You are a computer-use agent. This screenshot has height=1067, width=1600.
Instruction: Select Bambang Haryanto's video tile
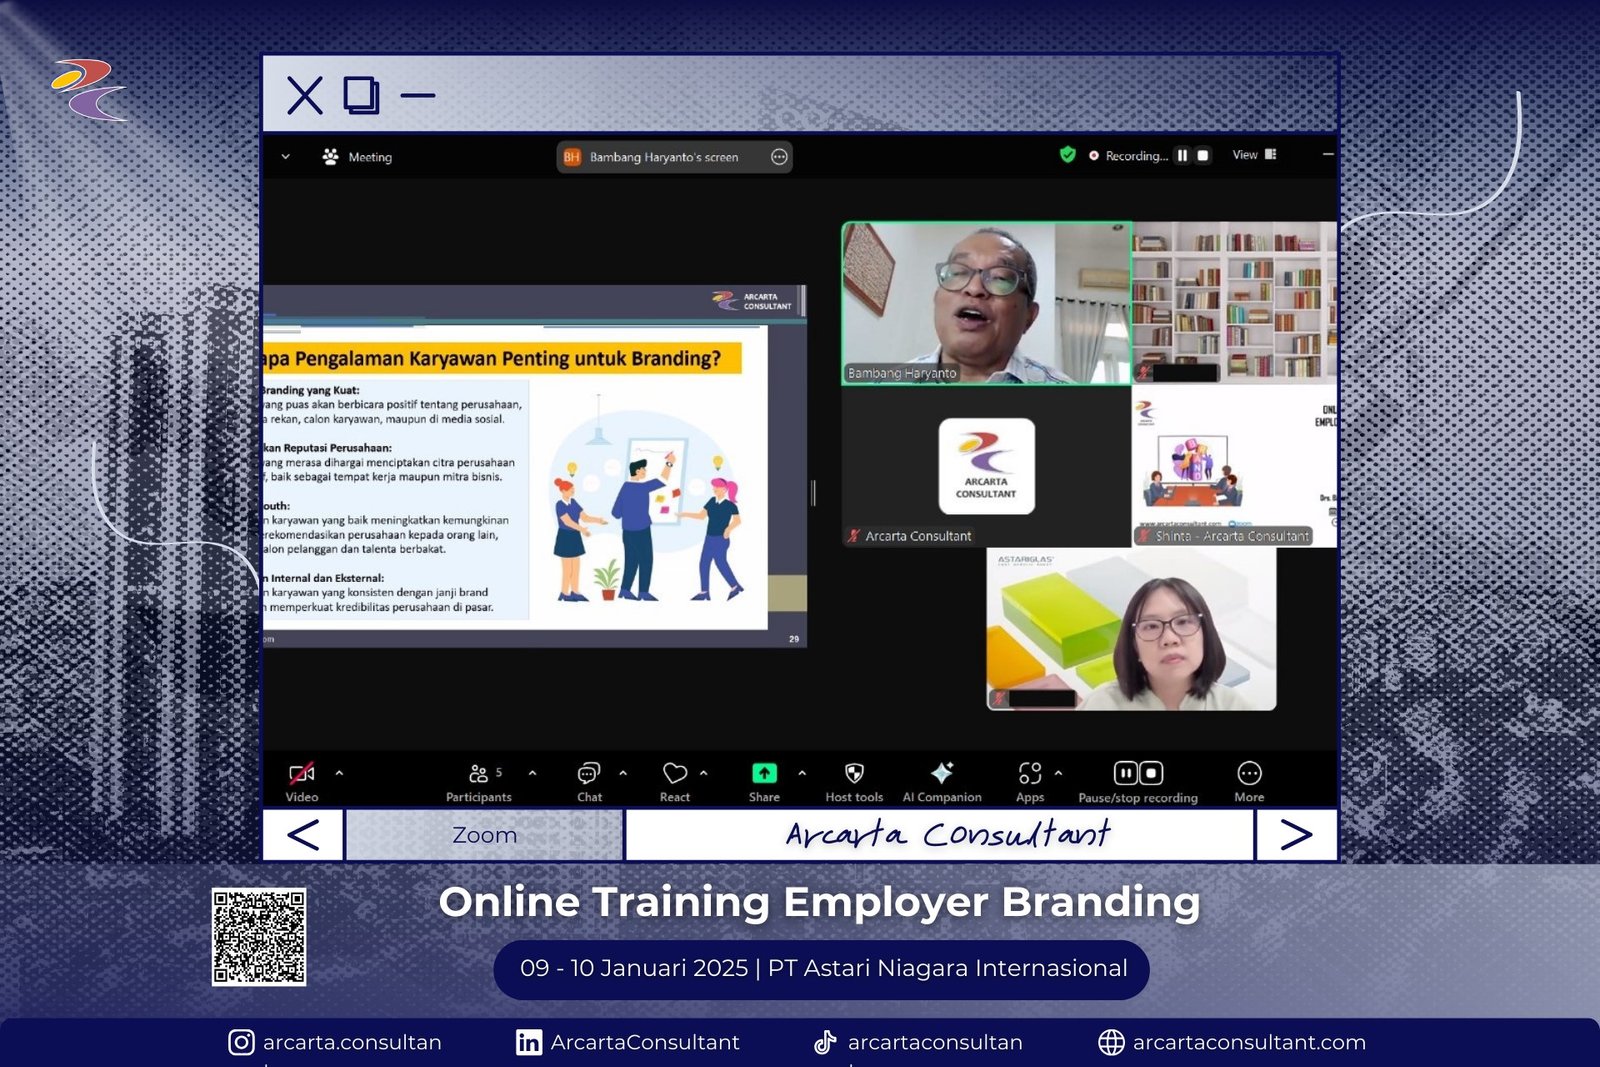coord(986,303)
